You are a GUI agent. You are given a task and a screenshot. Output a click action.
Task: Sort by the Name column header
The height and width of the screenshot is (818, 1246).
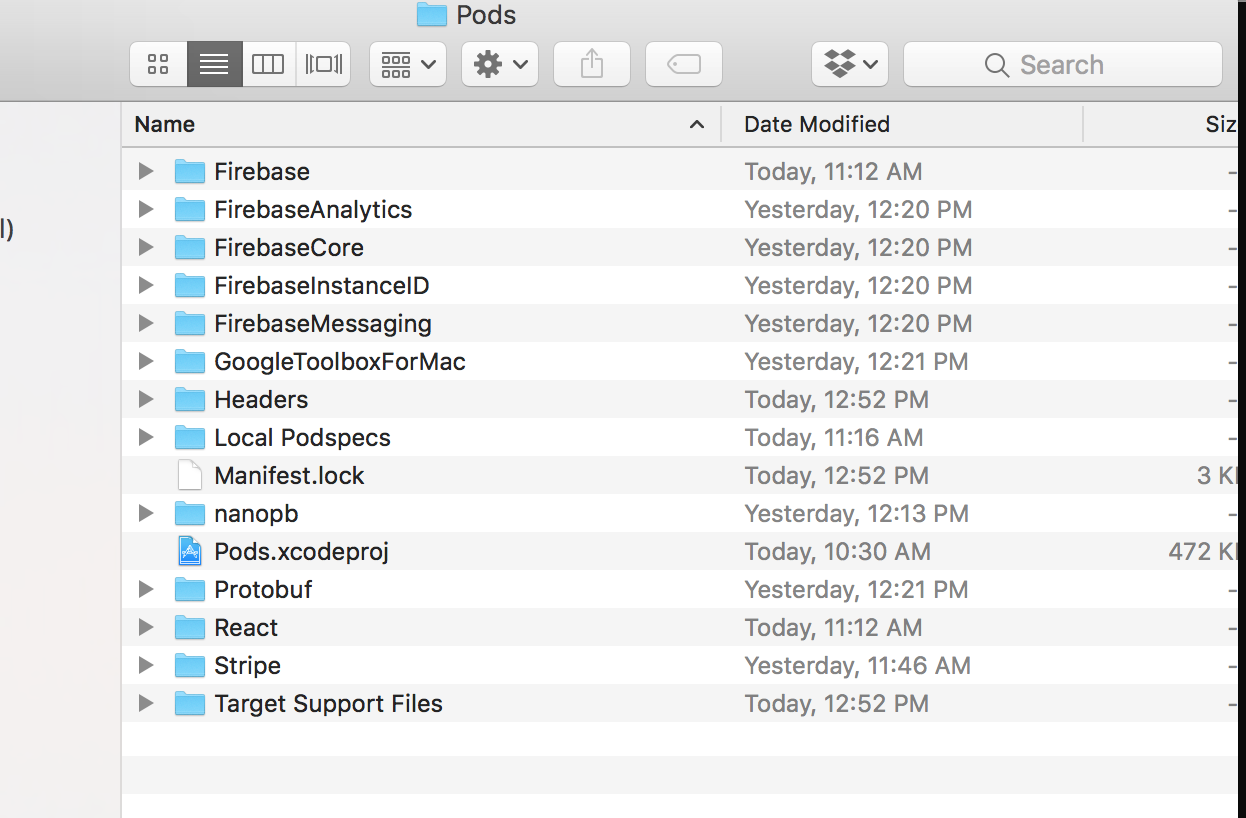pos(421,124)
